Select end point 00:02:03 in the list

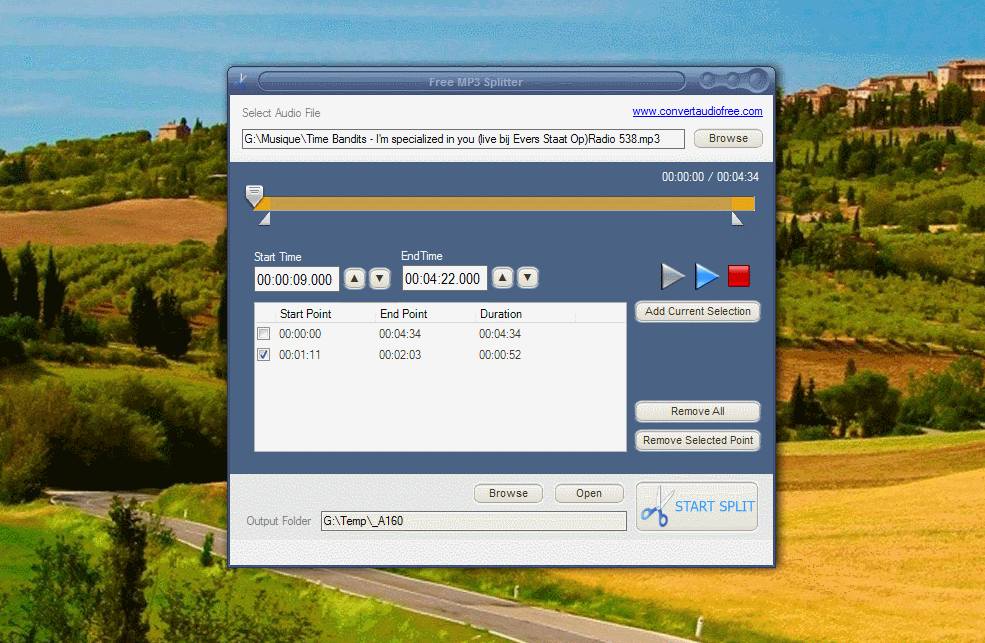400,355
